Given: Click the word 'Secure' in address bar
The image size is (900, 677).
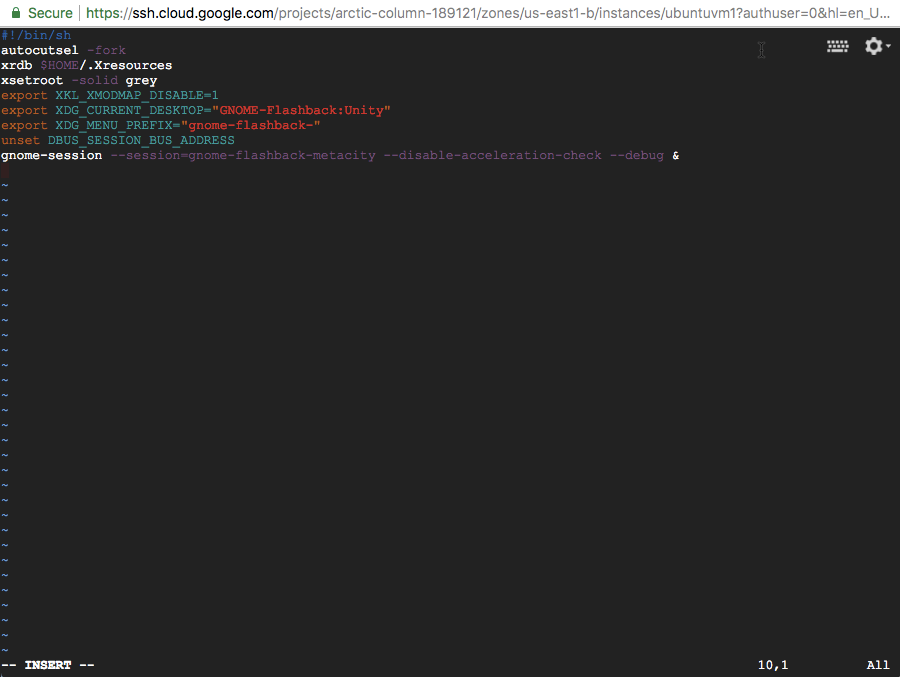Looking at the screenshot, I should (50, 13).
